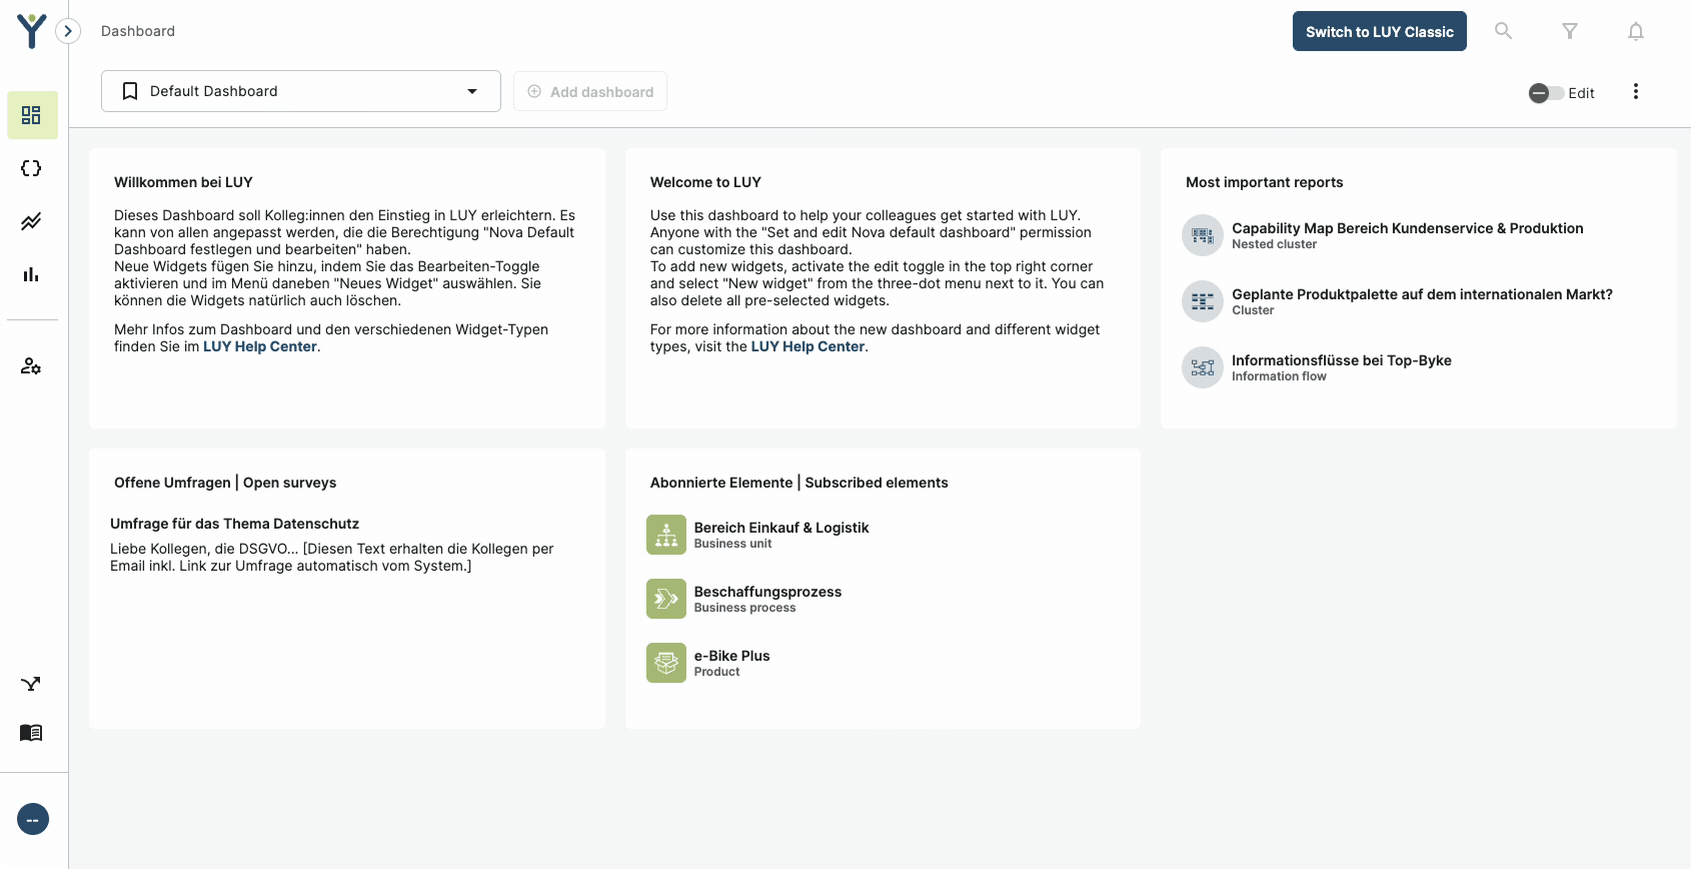Screen dimensions: 1691x869
Task: Open the filter funnel icon
Action: coord(1570,31)
